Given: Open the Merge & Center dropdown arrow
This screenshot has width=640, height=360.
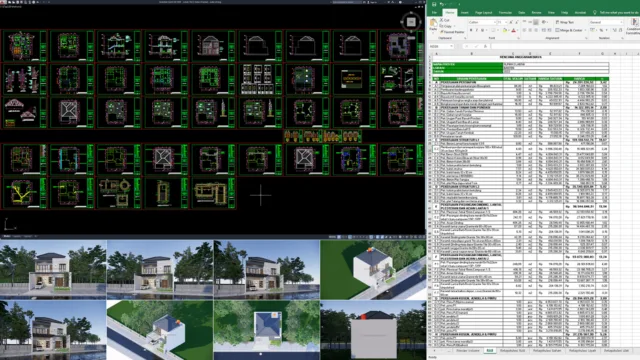Looking at the screenshot, I should 585,30.
